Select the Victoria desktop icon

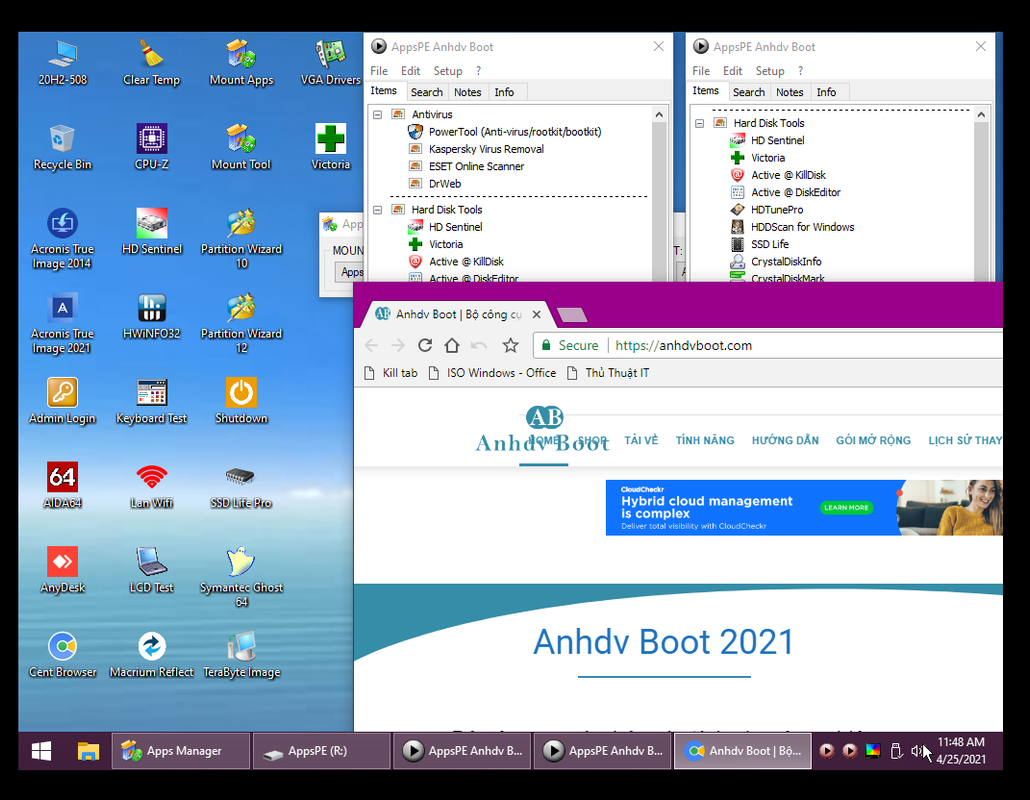tap(330, 146)
